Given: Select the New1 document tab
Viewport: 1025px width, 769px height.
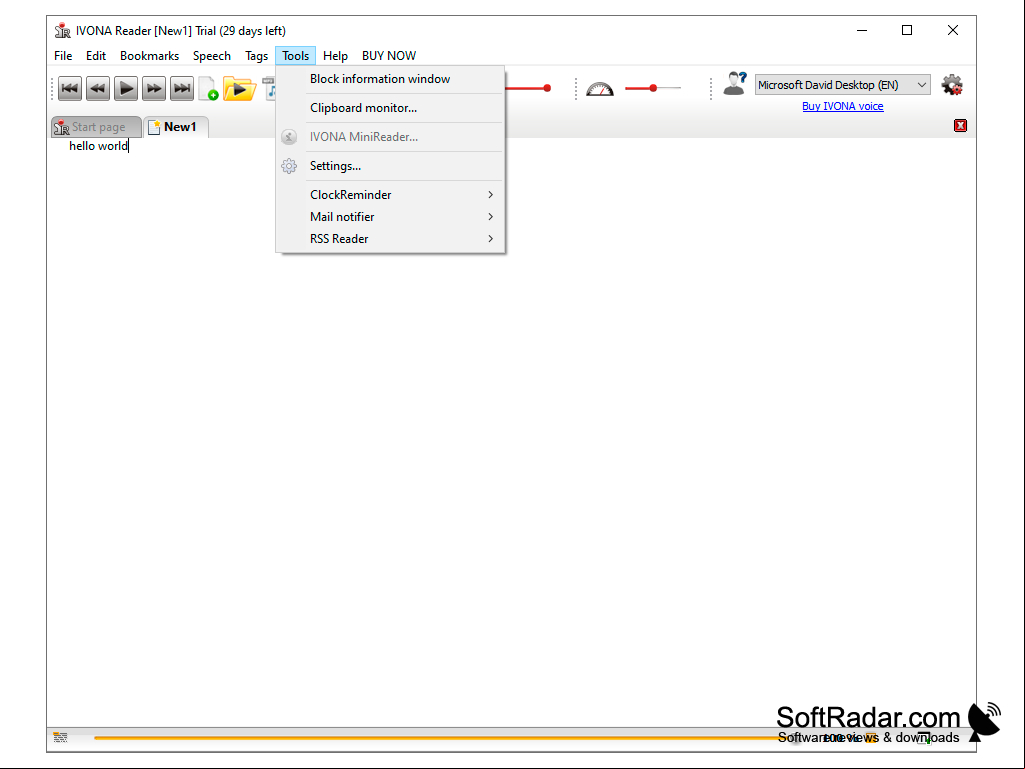Looking at the screenshot, I should [x=176, y=127].
